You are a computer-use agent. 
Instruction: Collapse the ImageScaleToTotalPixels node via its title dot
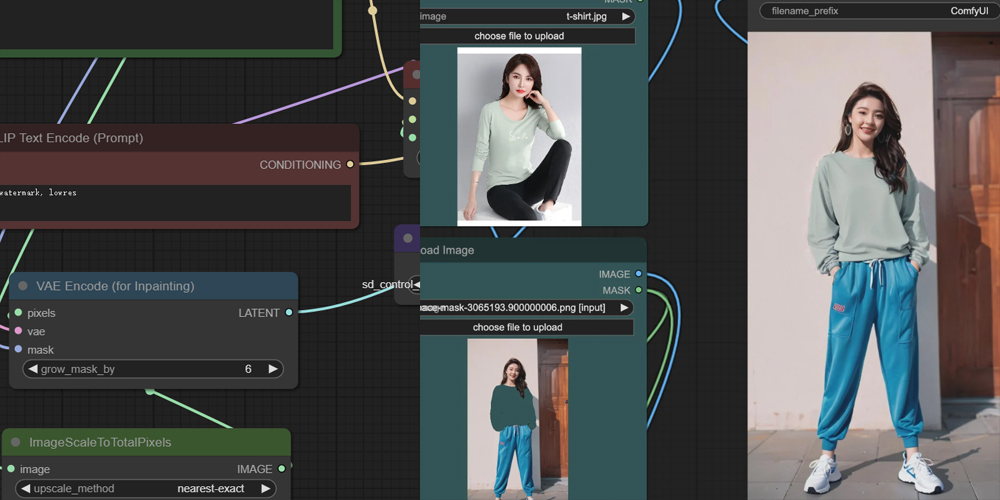click(16, 443)
